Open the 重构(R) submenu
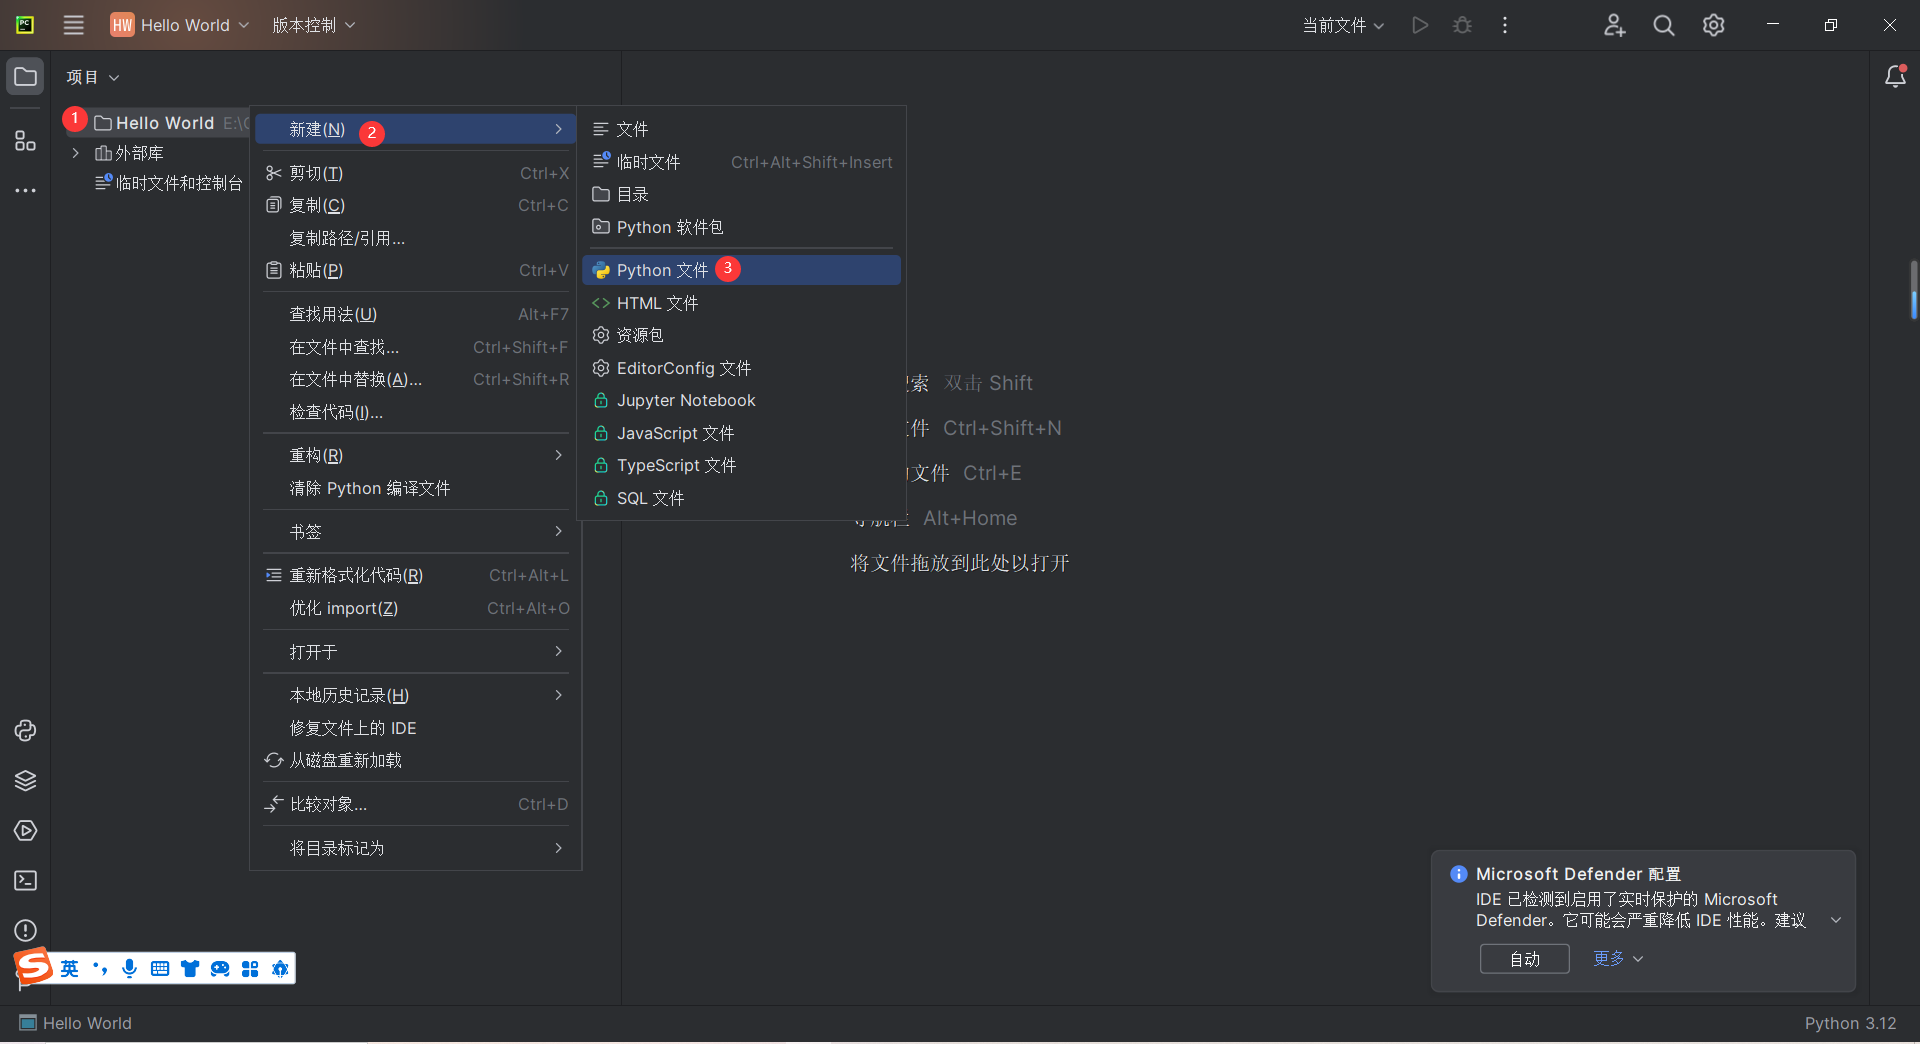The width and height of the screenshot is (1920, 1044). click(416, 455)
